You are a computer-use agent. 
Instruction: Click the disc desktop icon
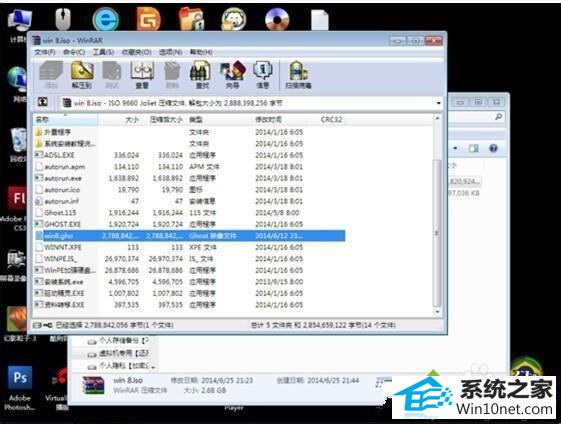coord(277,19)
